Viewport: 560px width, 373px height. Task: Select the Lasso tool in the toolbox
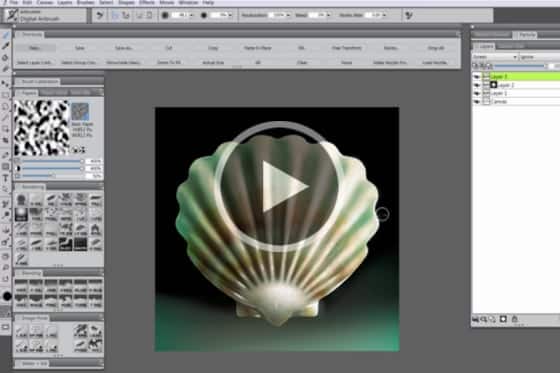pos(5,106)
